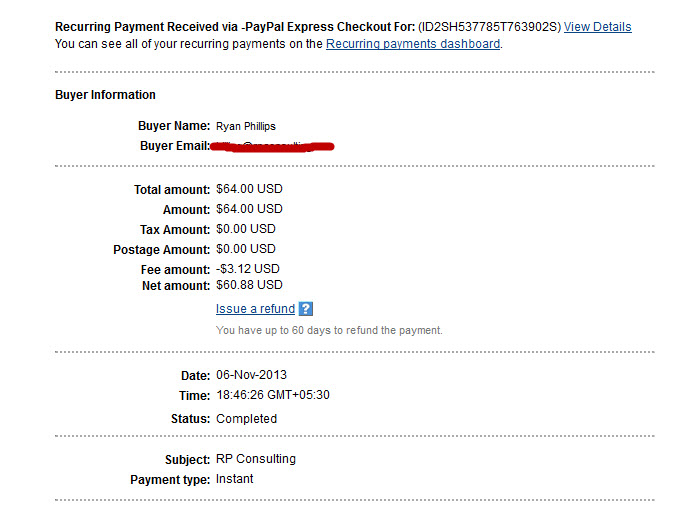Click the Completed status text
Viewport: 691px width, 513px height.
(246, 419)
